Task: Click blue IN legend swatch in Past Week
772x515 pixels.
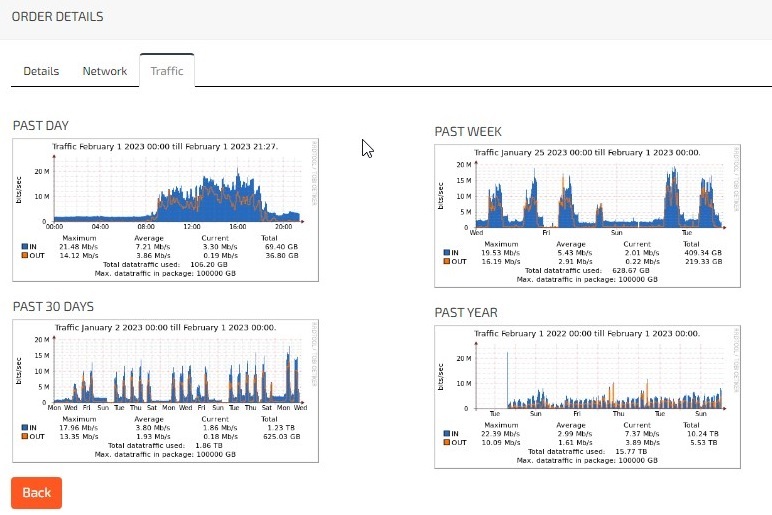Action: (x=447, y=252)
